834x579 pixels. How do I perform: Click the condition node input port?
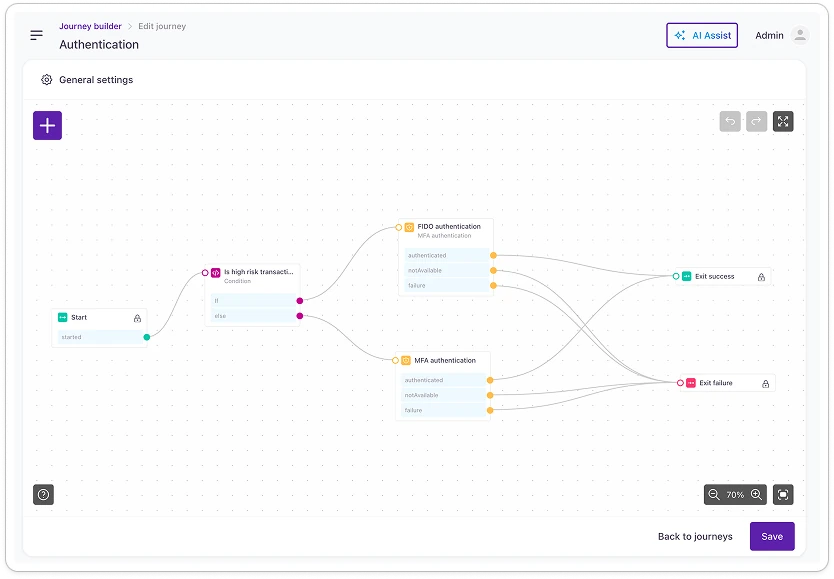205,273
